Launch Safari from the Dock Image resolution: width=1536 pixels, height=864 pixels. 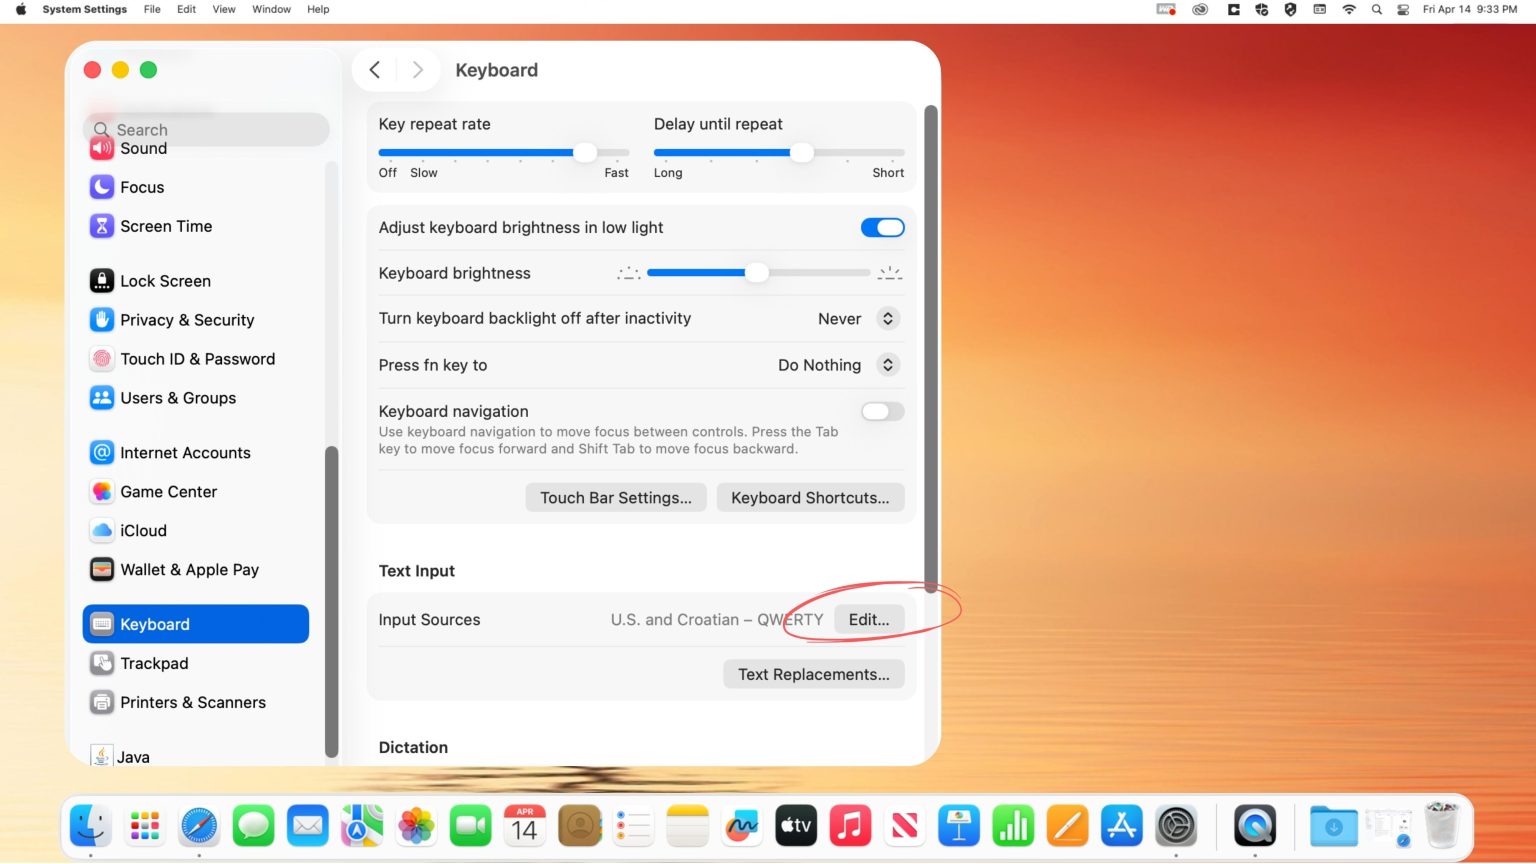(198, 825)
